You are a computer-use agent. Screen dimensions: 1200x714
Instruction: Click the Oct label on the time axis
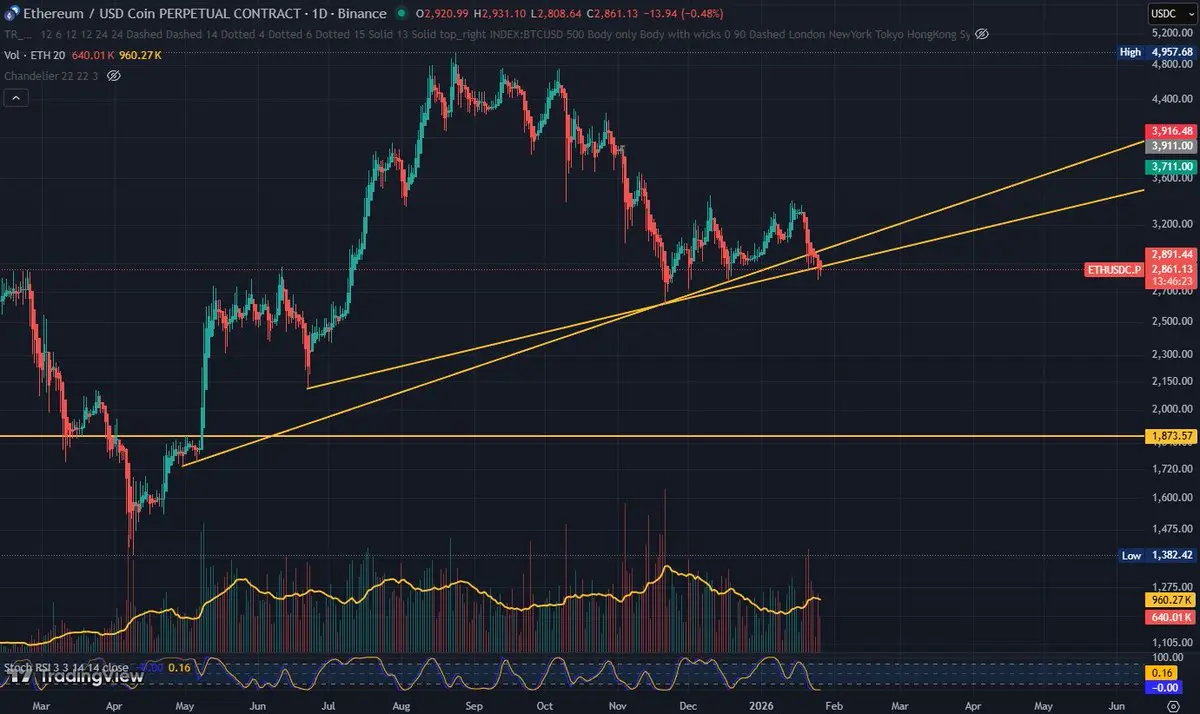point(544,706)
